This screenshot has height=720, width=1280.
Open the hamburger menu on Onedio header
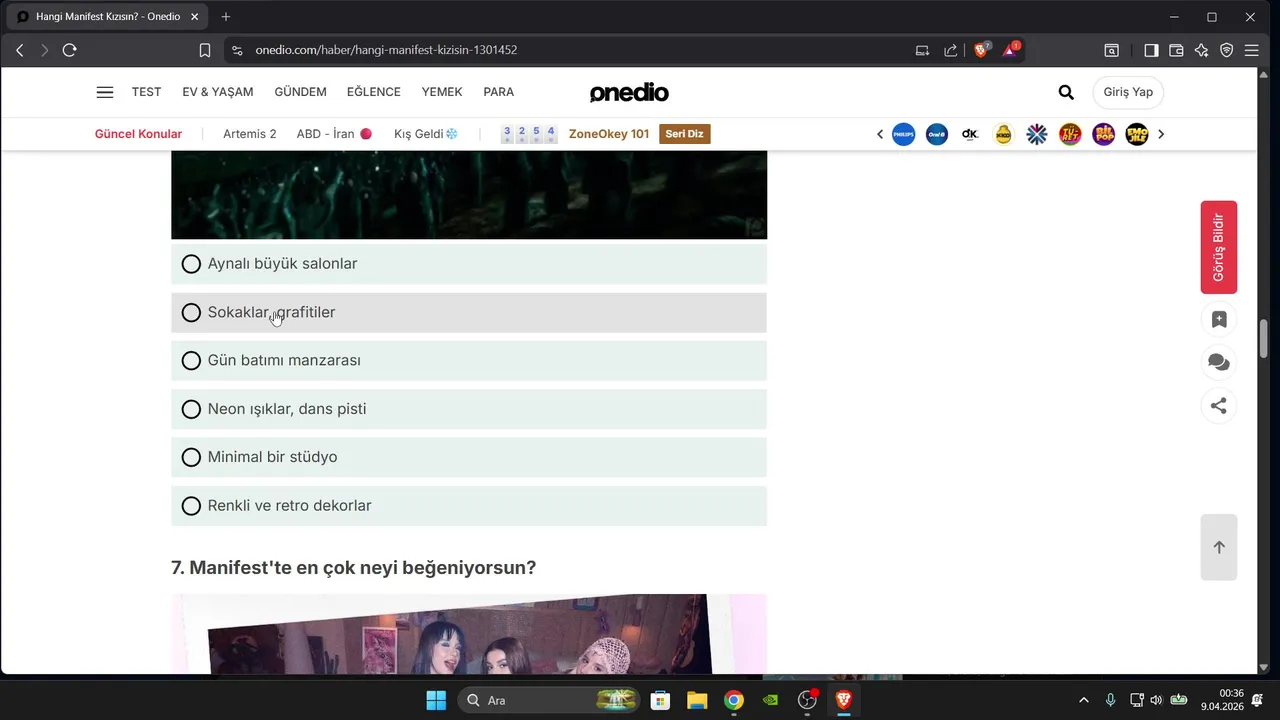105,92
